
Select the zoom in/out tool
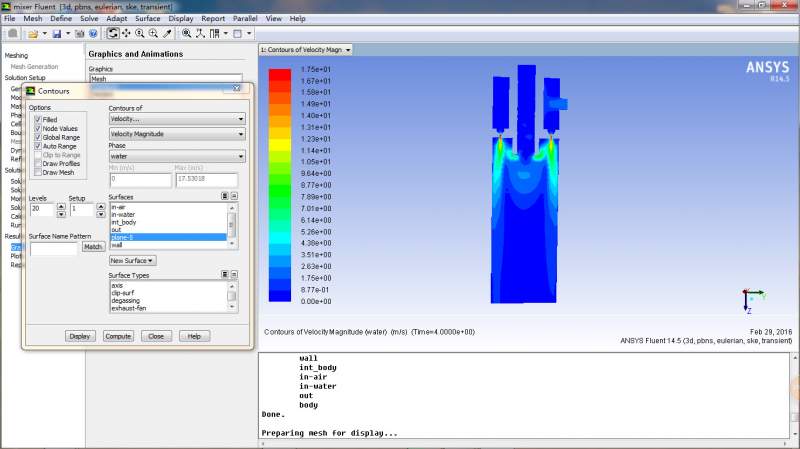coord(139,34)
